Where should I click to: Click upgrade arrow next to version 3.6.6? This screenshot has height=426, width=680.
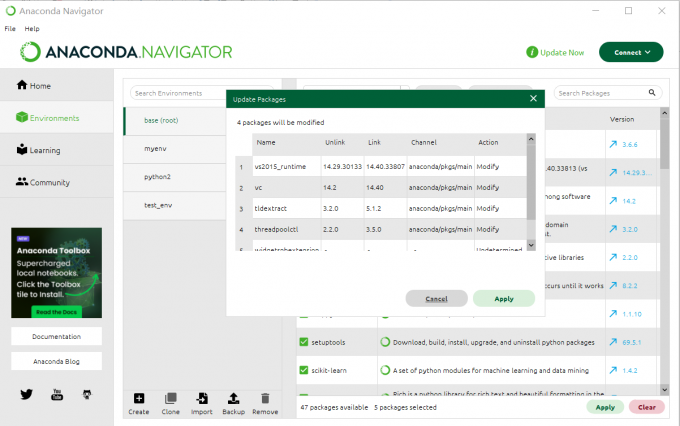(x=613, y=144)
